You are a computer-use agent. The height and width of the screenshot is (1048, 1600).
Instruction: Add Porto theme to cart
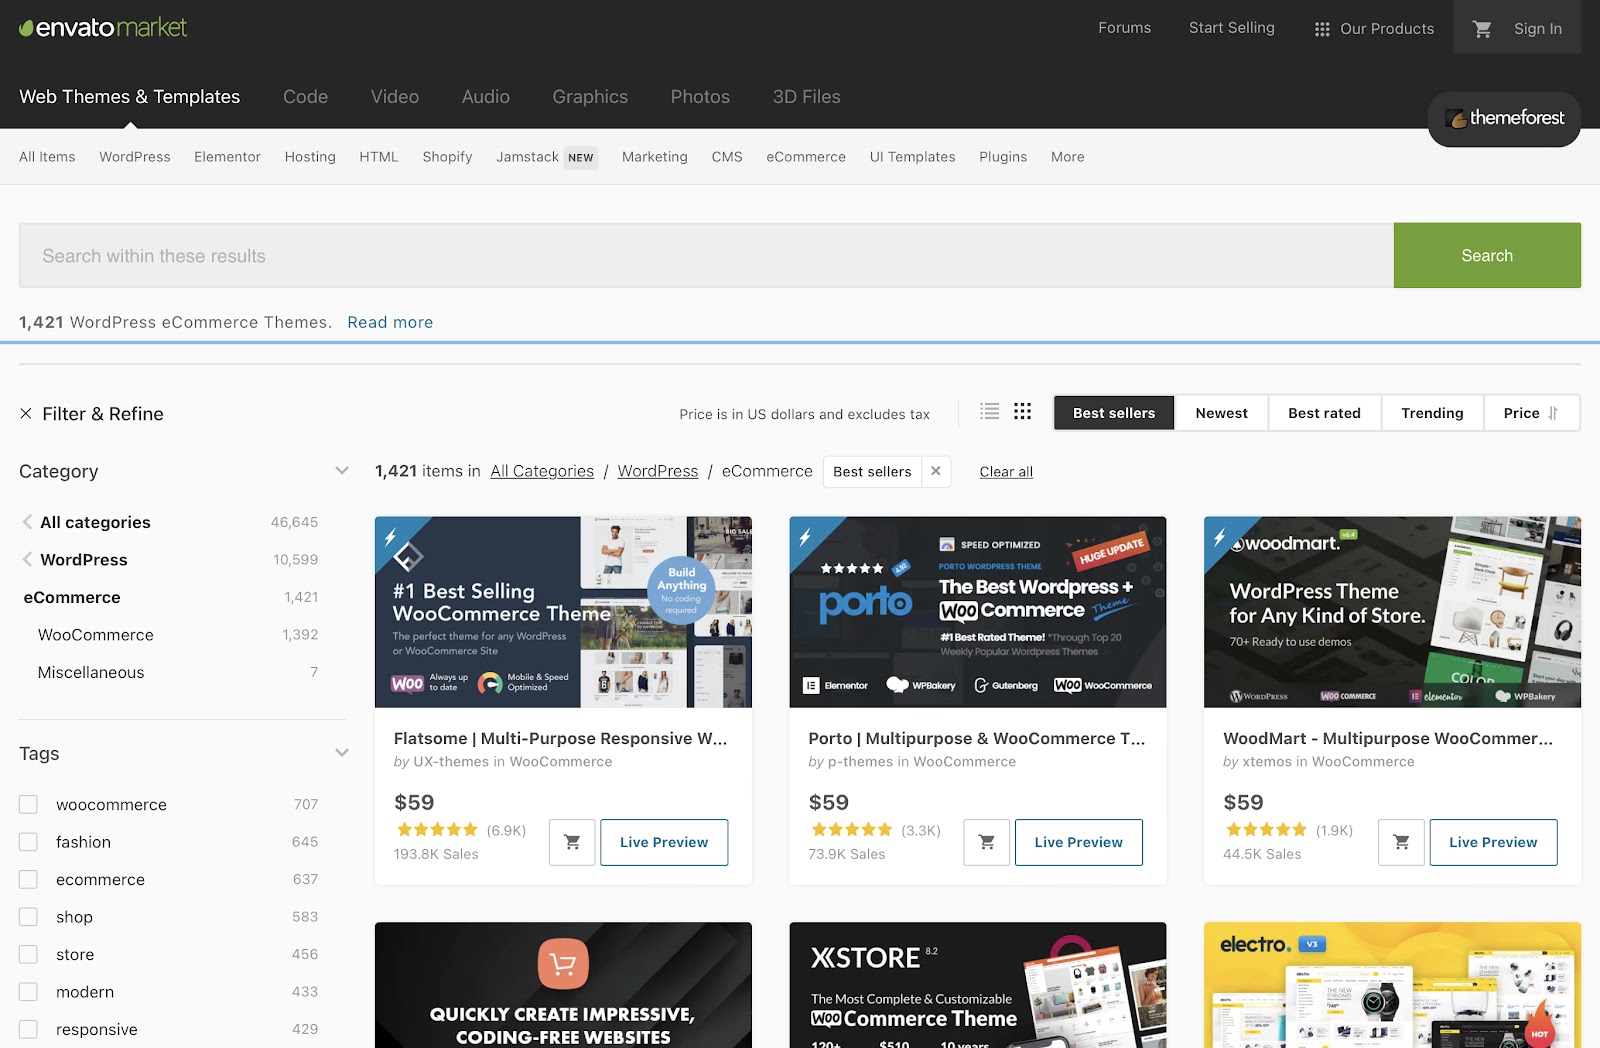tap(987, 842)
